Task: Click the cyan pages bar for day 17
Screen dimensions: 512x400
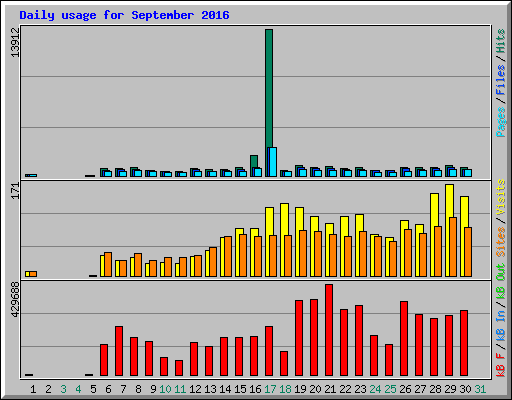Action: click(272, 162)
